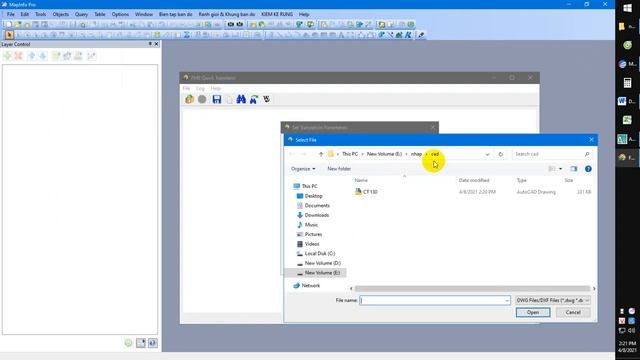Click the search magnifier in Search cad box
Image resolution: width=640 pixels, height=360 pixels.
pos(587,154)
